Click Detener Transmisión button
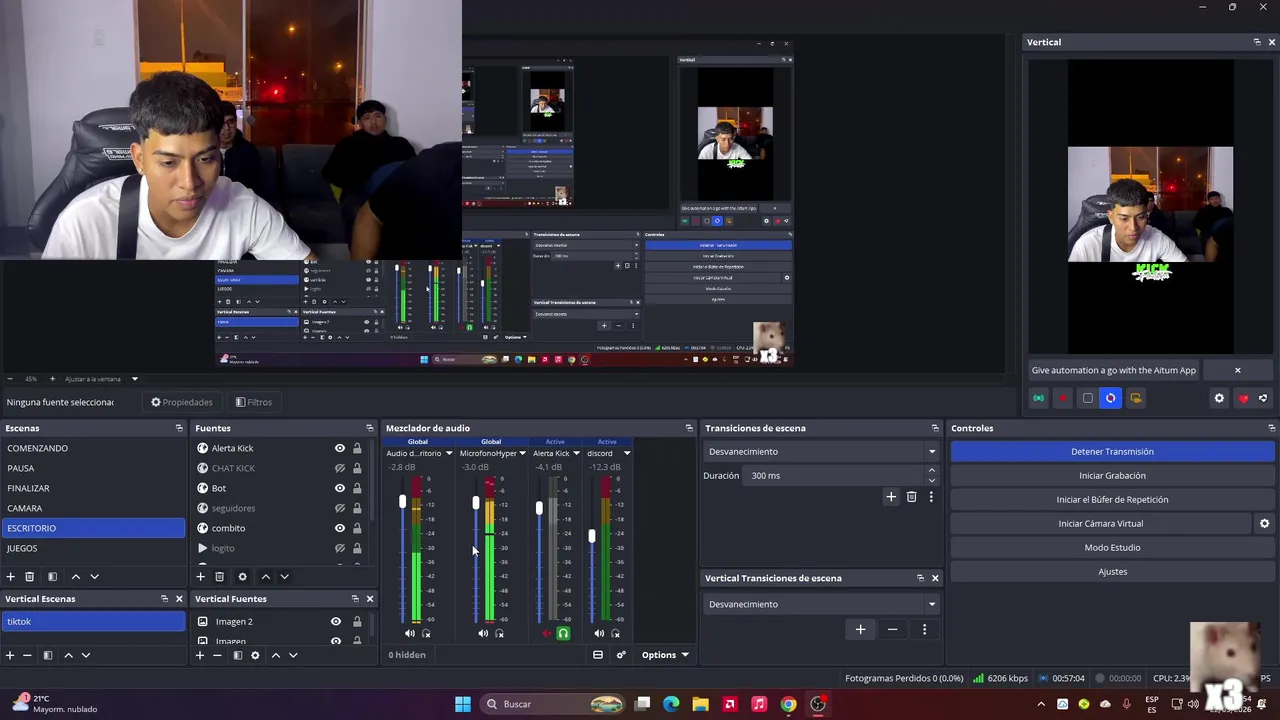The width and height of the screenshot is (1280, 720). point(1112,451)
